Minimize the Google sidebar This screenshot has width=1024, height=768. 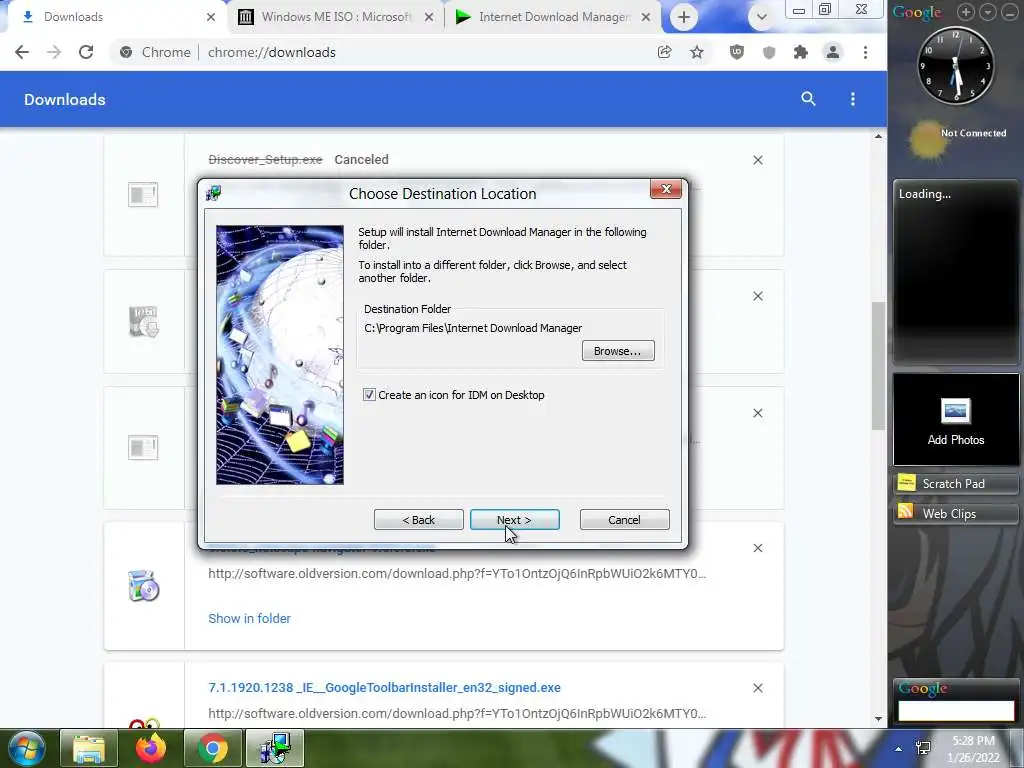(1010, 12)
